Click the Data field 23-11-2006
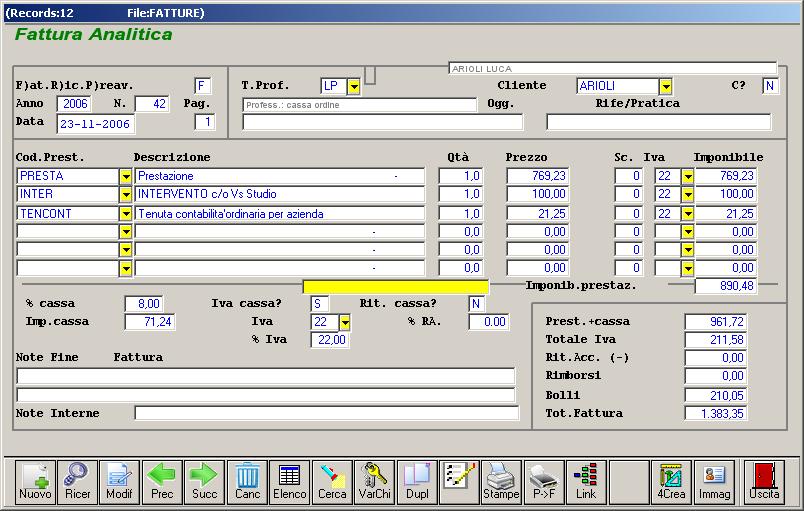The image size is (804, 511). pyautogui.click(x=96, y=124)
